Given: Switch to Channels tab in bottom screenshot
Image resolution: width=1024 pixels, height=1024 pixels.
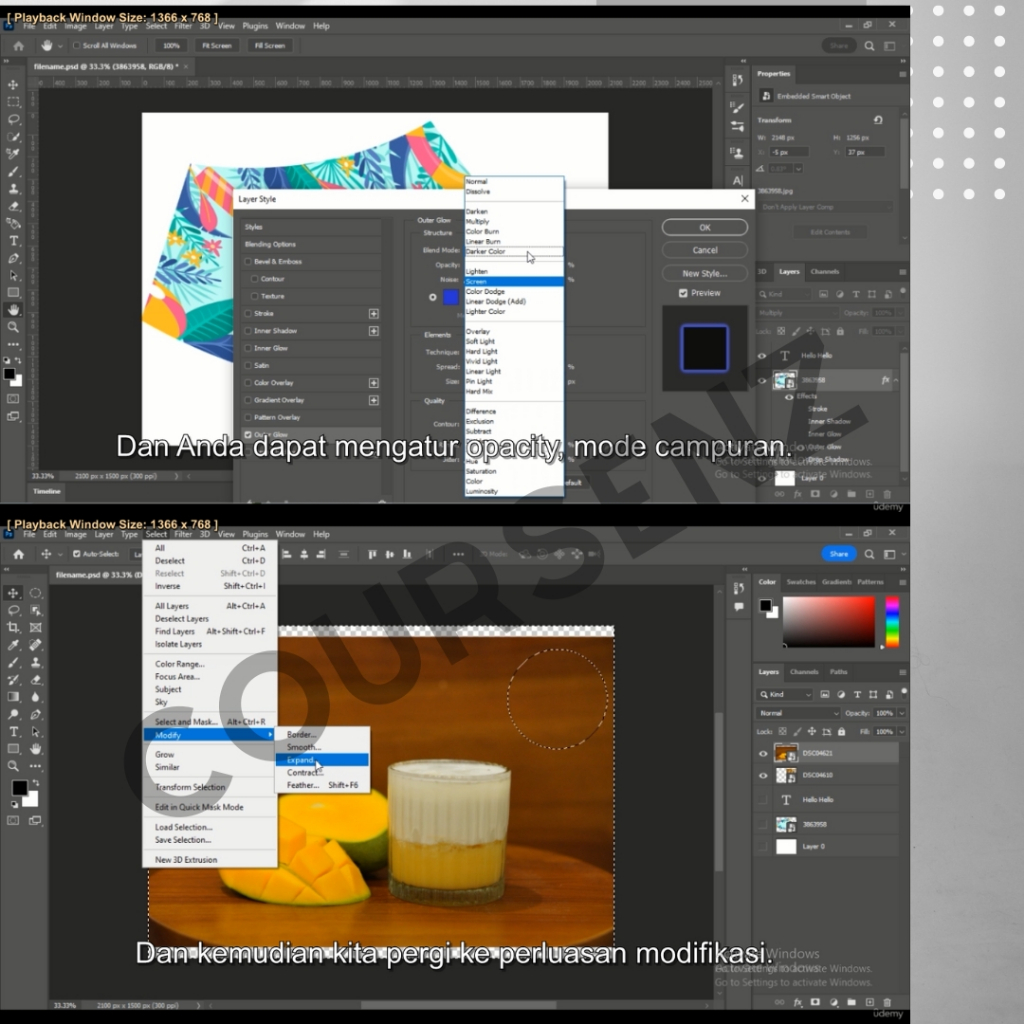Looking at the screenshot, I should 804,671.
